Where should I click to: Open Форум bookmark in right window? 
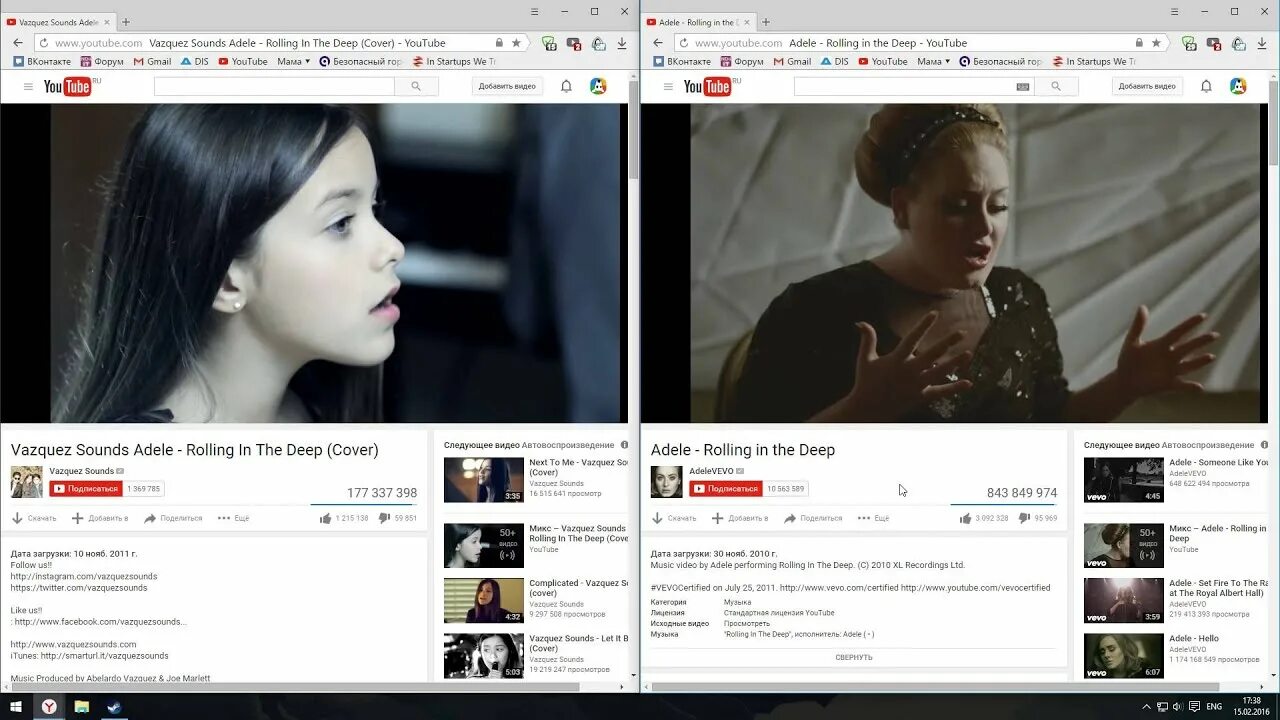742,62
